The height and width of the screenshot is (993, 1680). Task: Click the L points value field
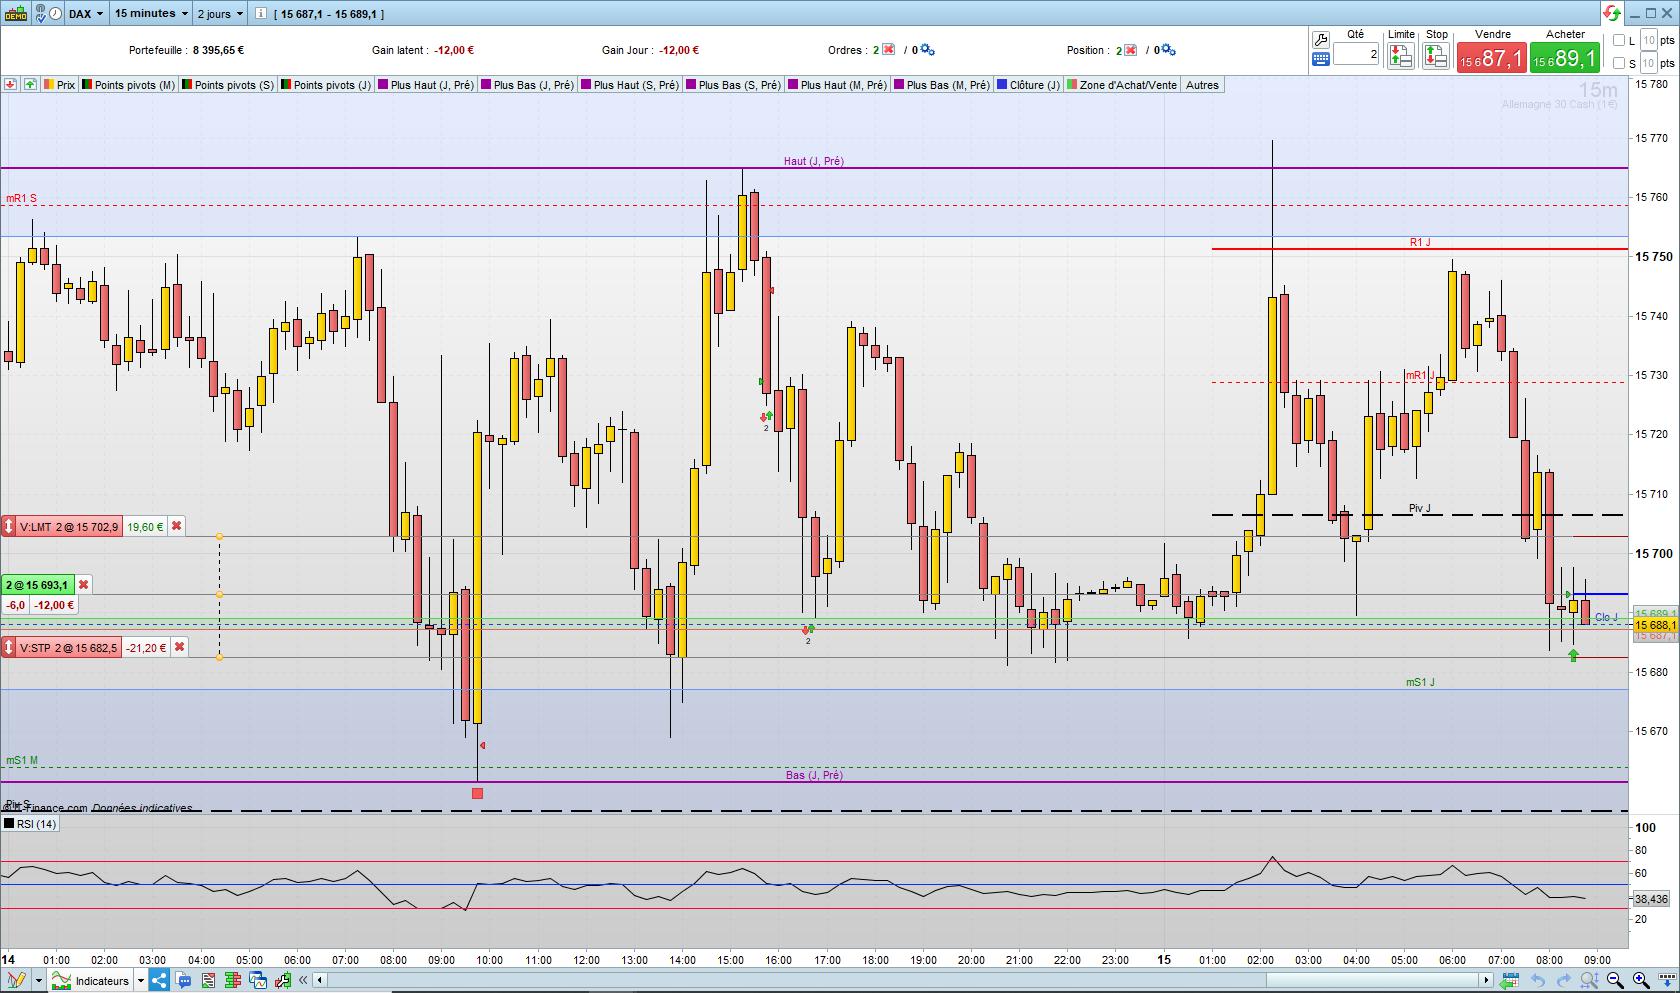pyautogui.click(x=1649, y=41)
